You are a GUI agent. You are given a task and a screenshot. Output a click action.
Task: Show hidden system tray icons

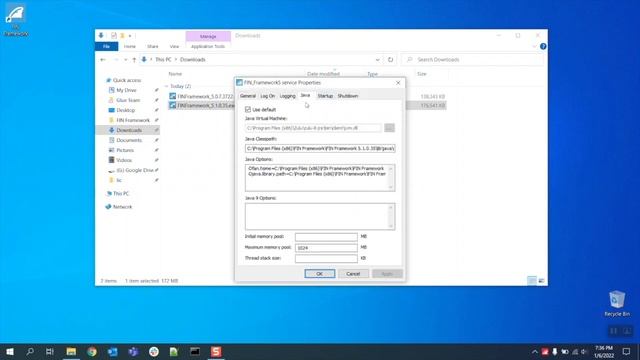click(534, 351)
